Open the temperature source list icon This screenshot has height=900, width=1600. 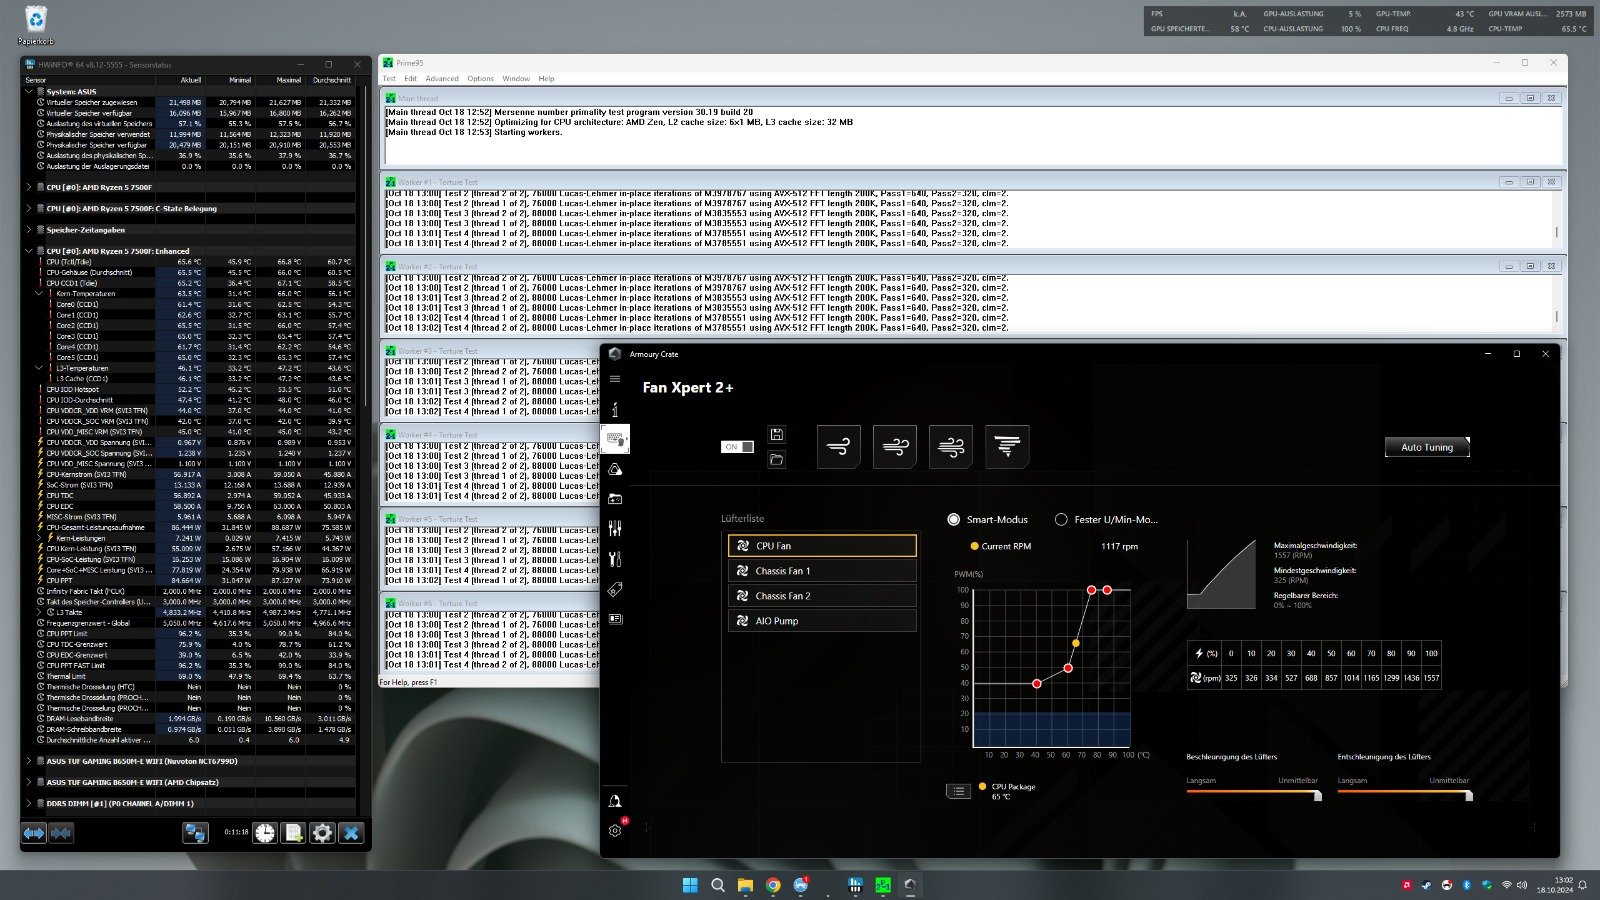click(958, 791)
